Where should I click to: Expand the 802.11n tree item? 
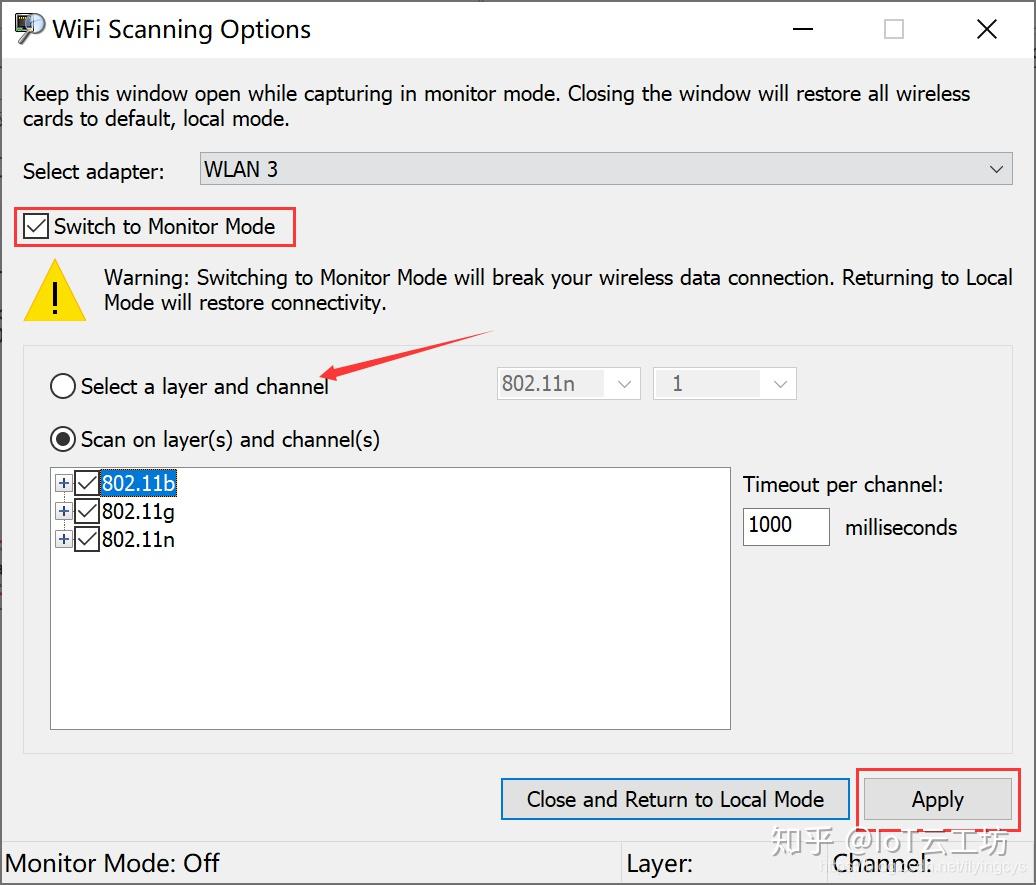click(63, 539)
